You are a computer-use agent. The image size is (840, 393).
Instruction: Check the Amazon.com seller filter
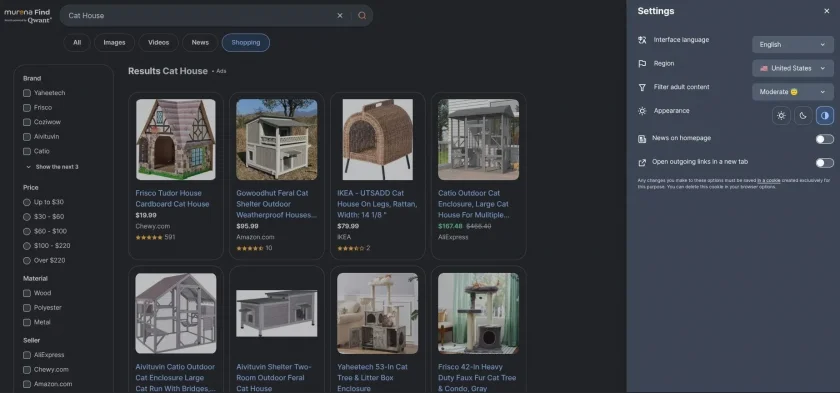(x=27, y=384)
